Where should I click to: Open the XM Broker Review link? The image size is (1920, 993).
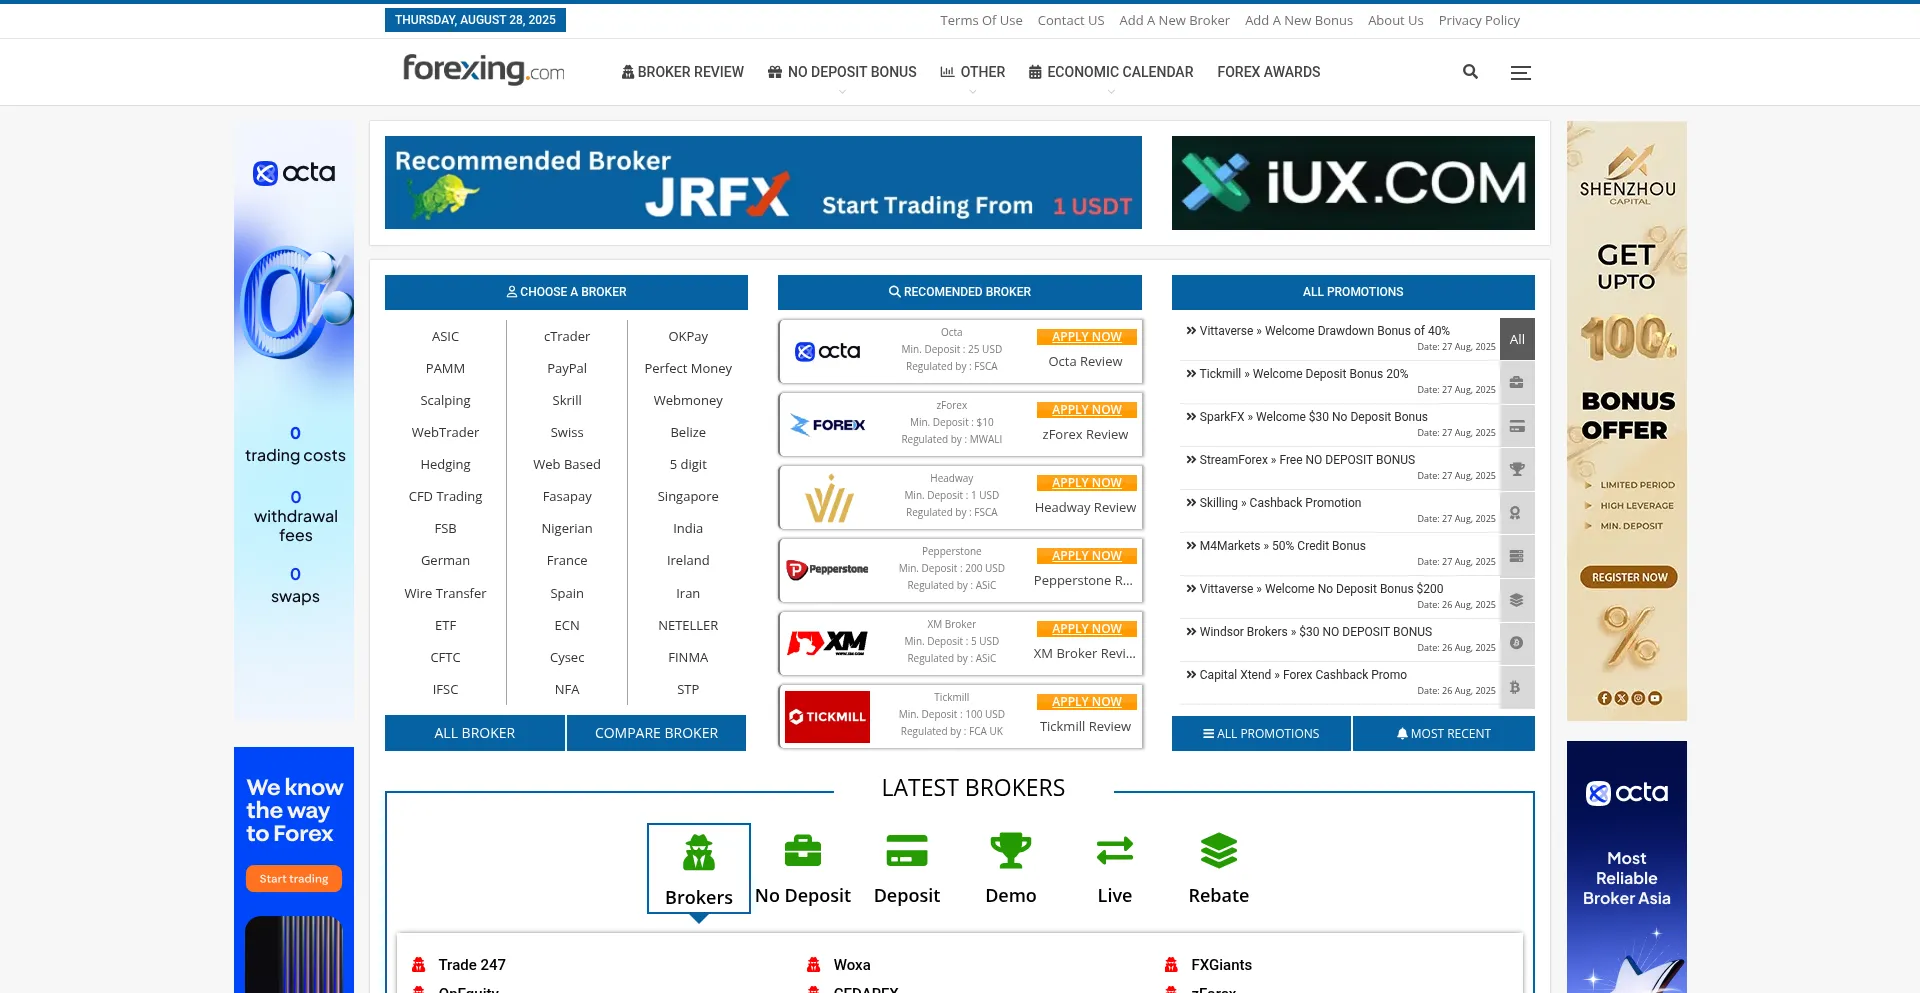click(x=1085, y=654)
